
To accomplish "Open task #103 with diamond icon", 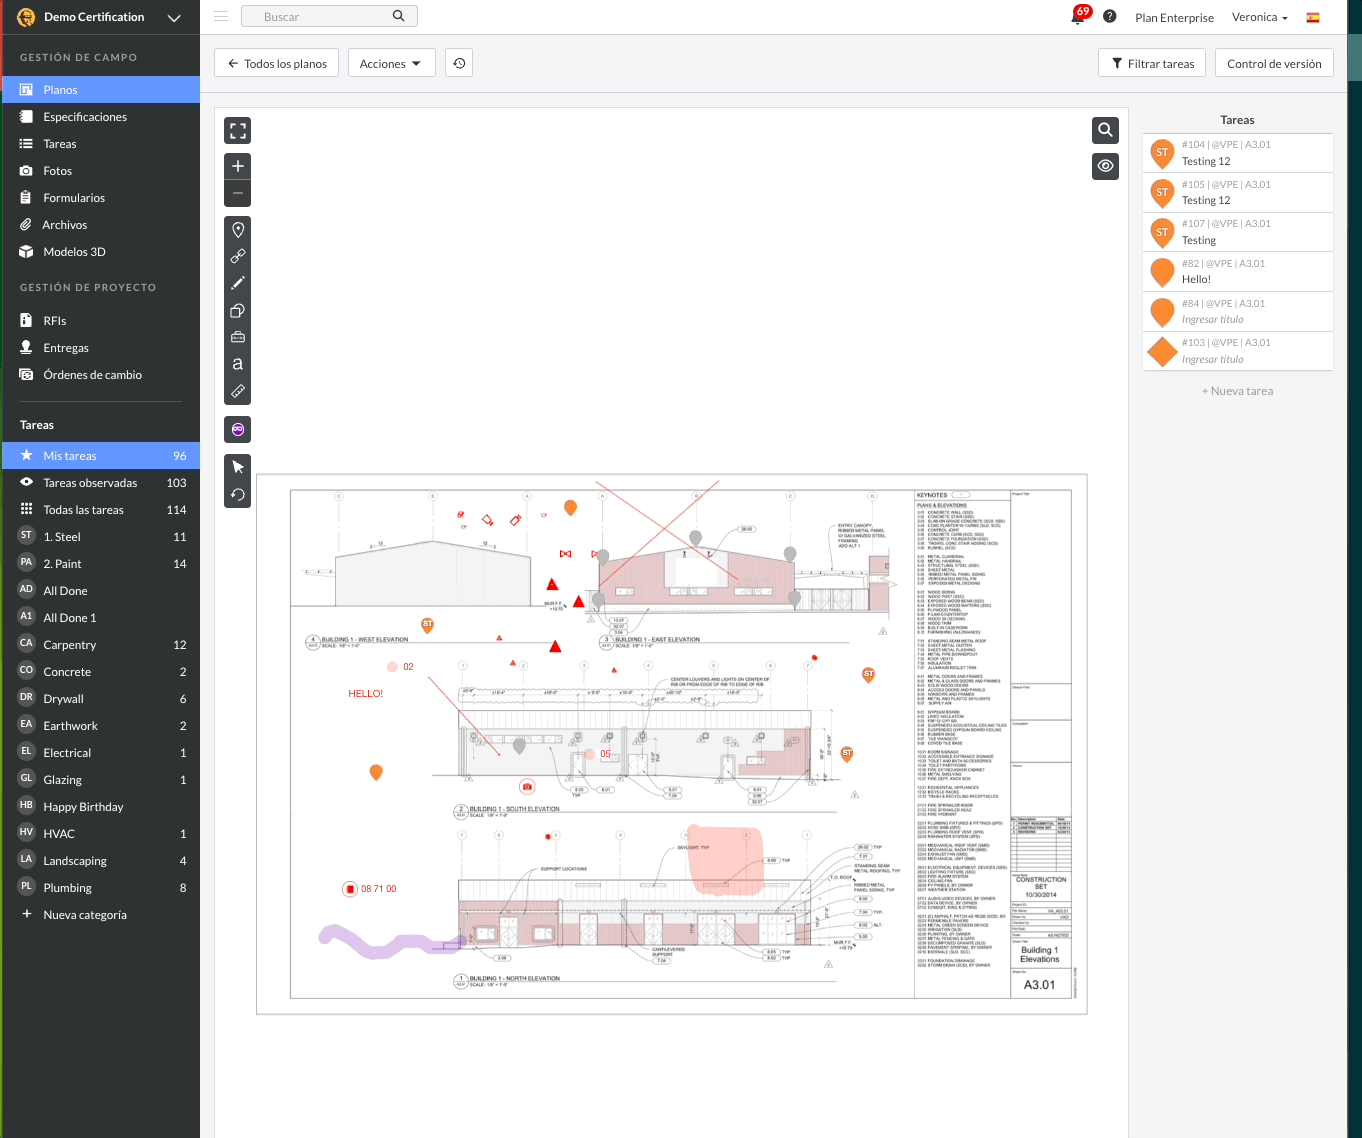I will coord(1238,351).
